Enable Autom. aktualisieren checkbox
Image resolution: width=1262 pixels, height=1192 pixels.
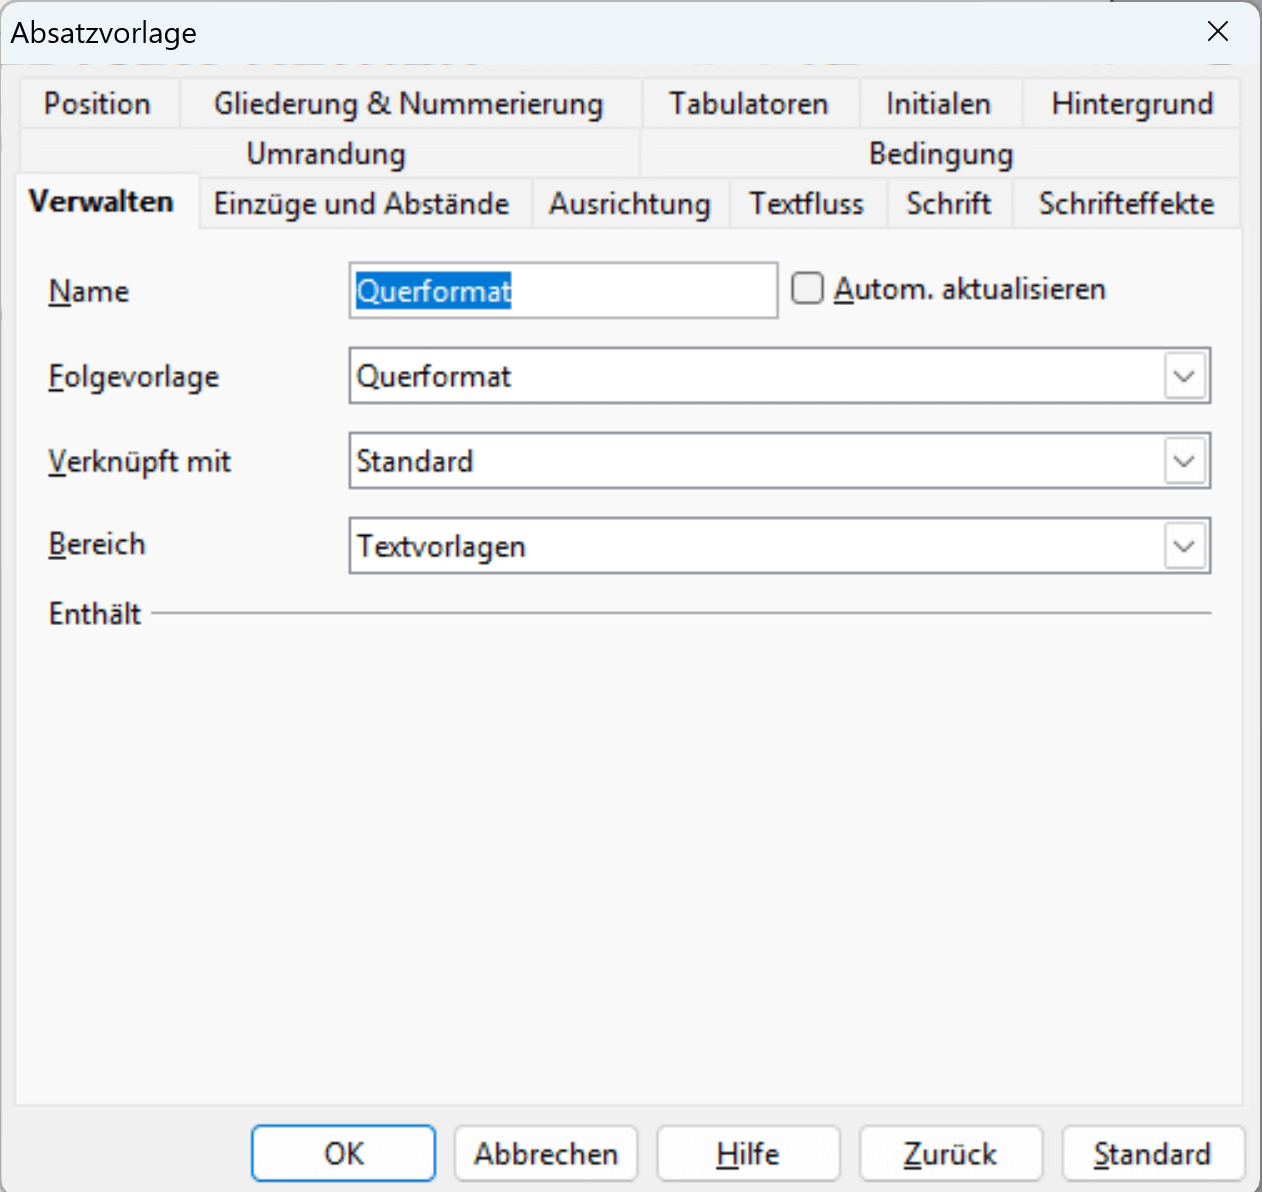coord(807,288)
